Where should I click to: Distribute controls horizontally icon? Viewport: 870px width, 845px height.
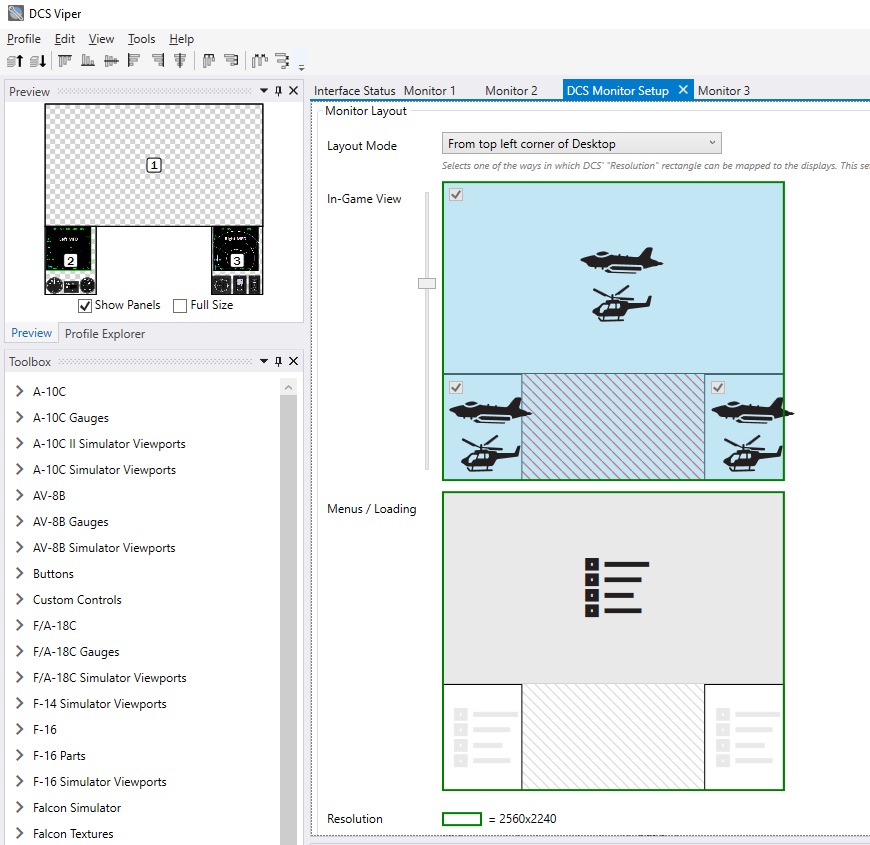259,60
